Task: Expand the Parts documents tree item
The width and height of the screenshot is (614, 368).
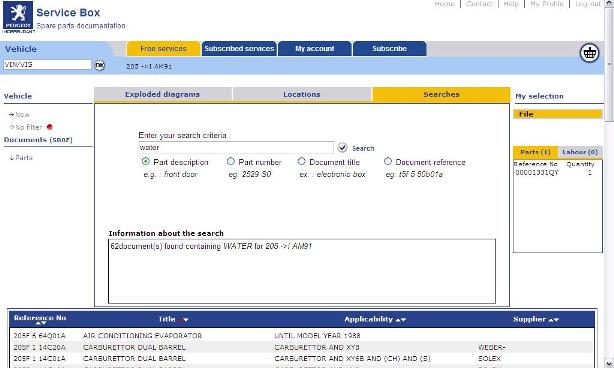Action: pyautogui.click(x=21, y=157)
